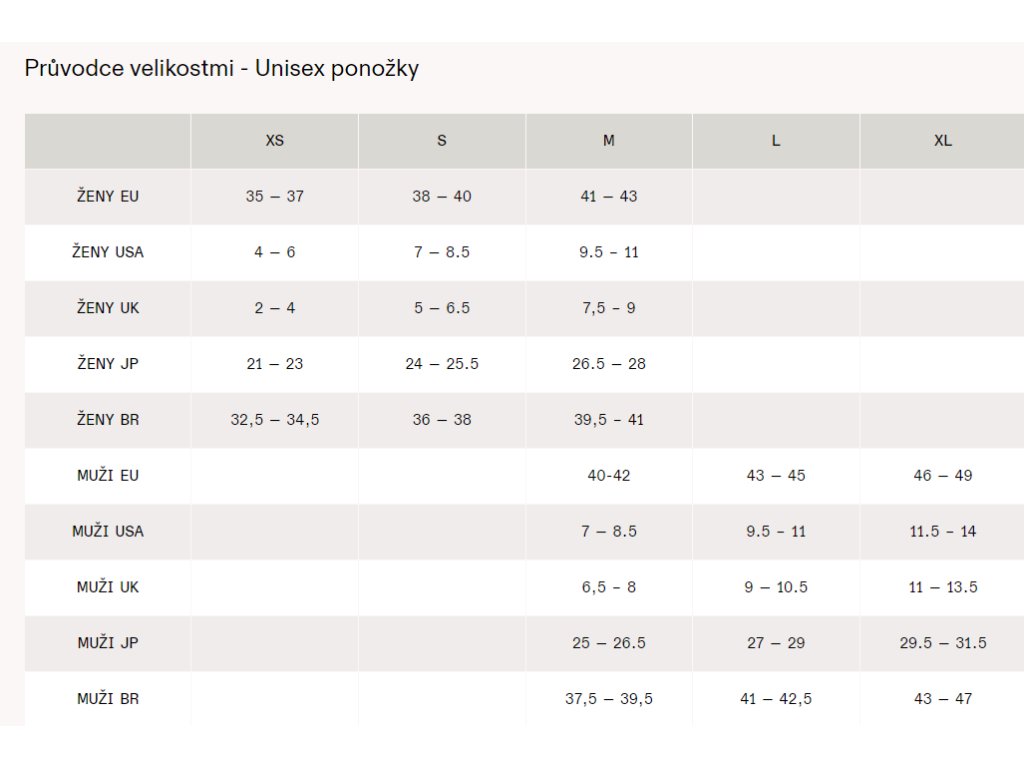Select the S size column header
1024x768 pixels.
point(441,140)
